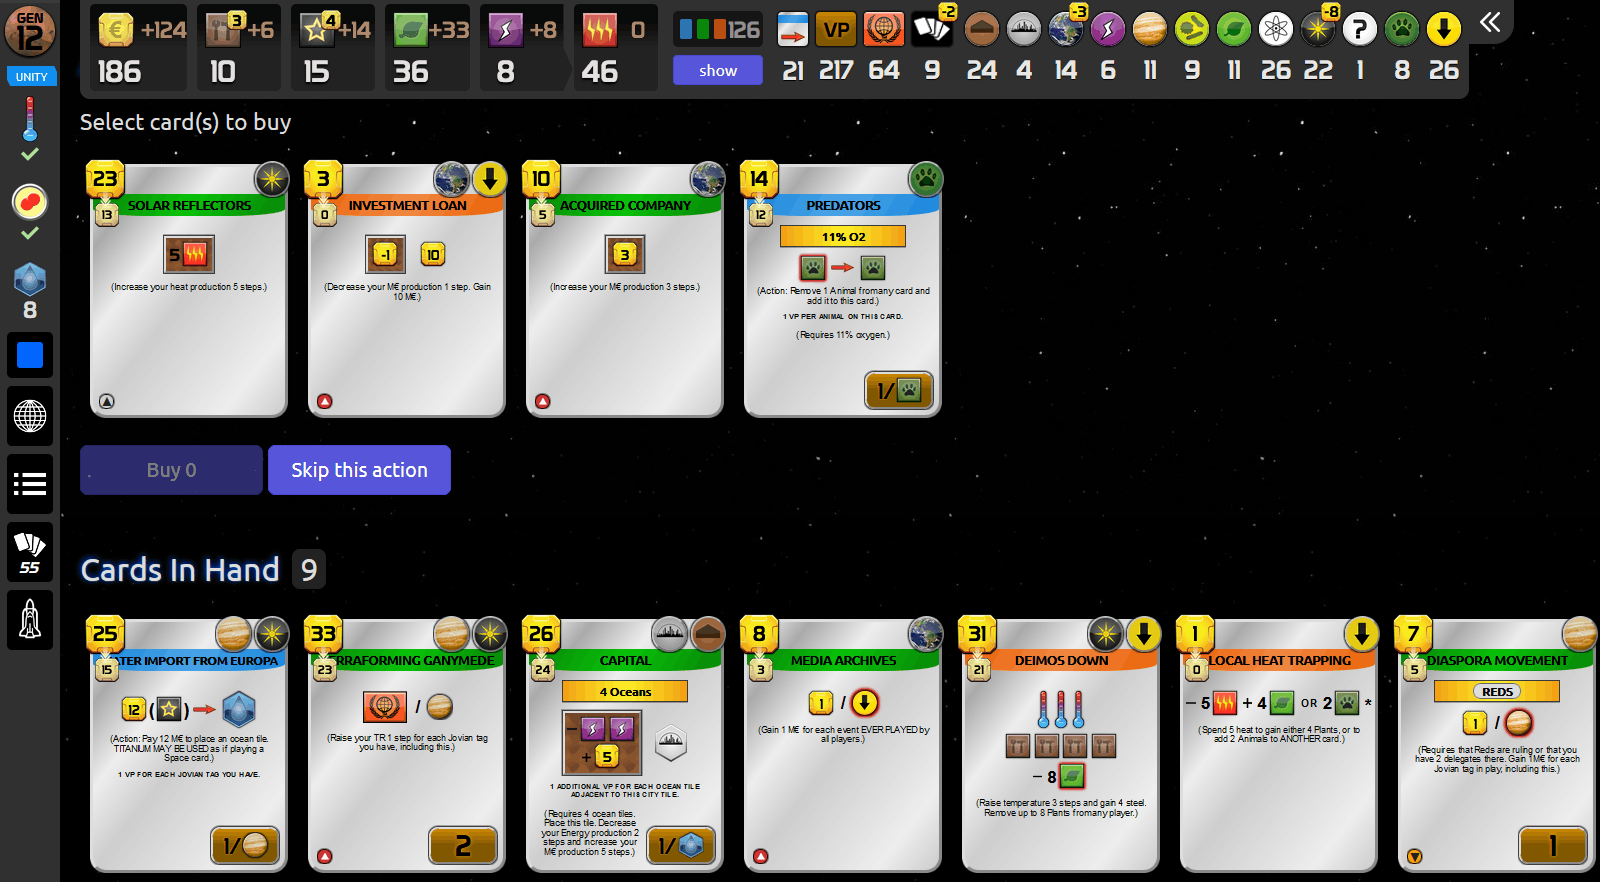This screenshot has width=1600, height=882.
Task: Click the microbe tag counter
Action: (1192, 29)
